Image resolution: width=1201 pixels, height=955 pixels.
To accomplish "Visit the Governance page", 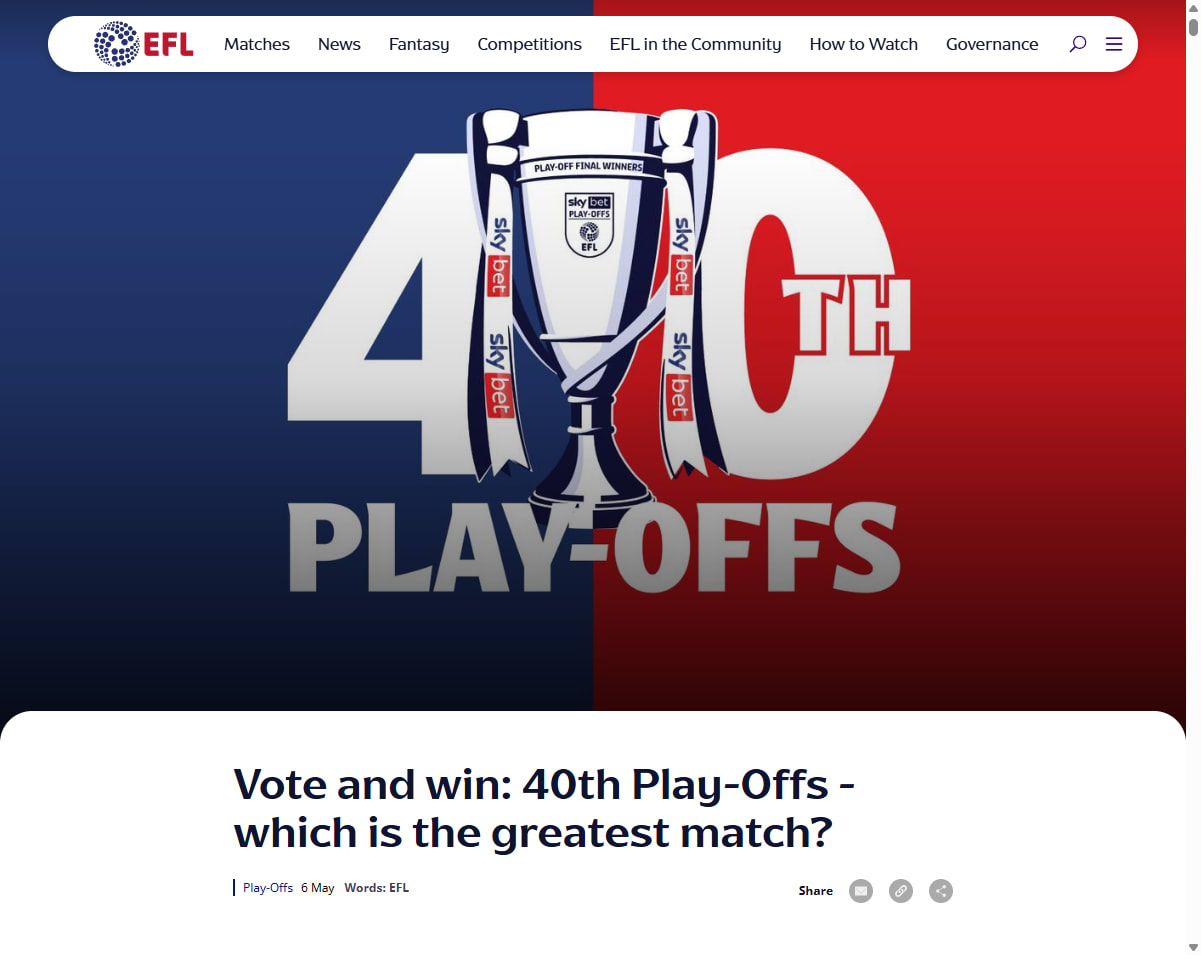I will click(992, 44).
